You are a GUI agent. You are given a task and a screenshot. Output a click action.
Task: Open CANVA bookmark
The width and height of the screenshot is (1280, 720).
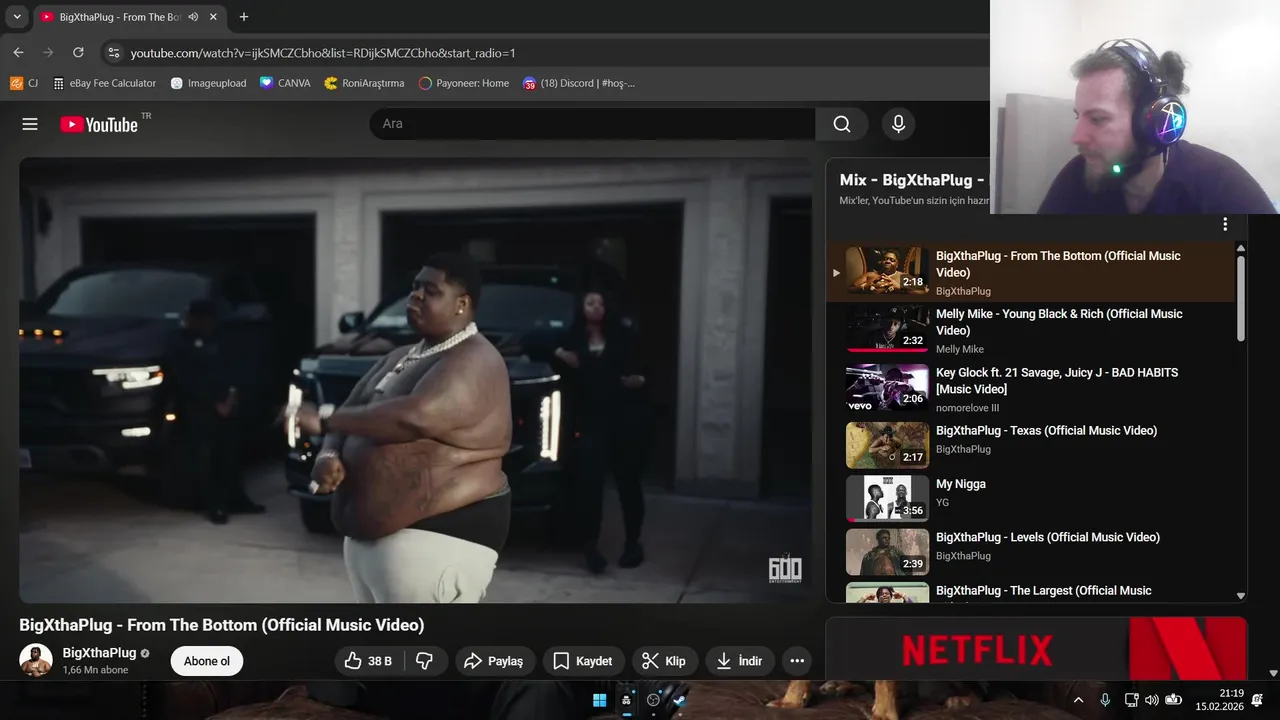285,83
